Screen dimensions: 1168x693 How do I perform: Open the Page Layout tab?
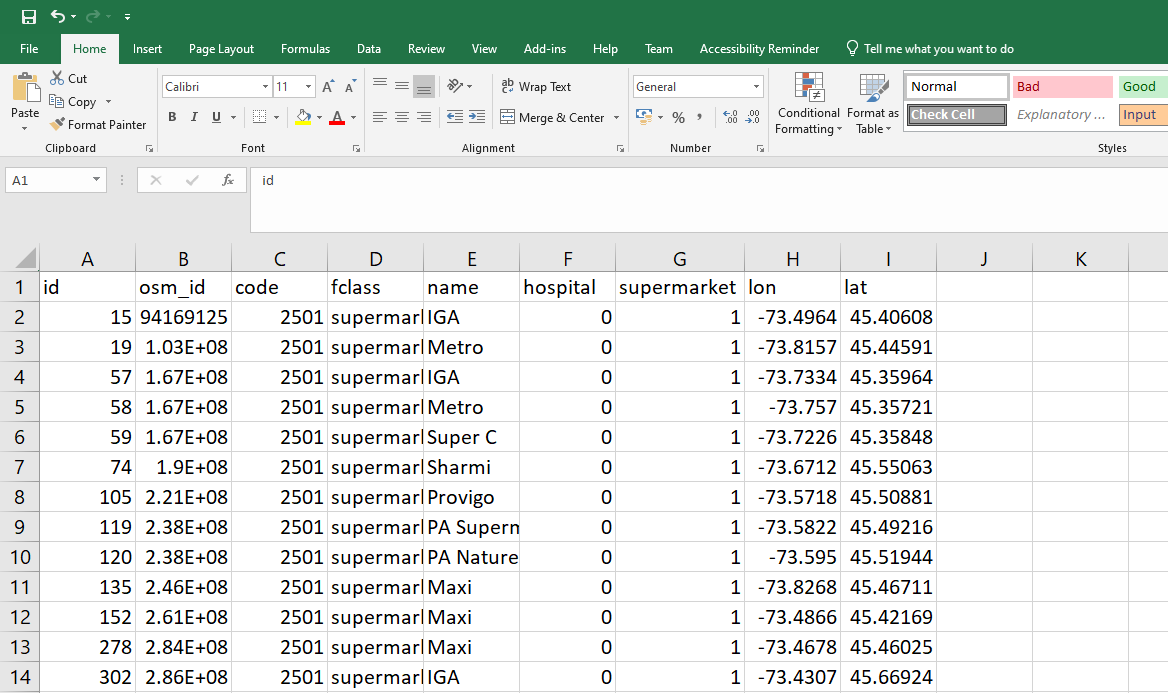221,49
